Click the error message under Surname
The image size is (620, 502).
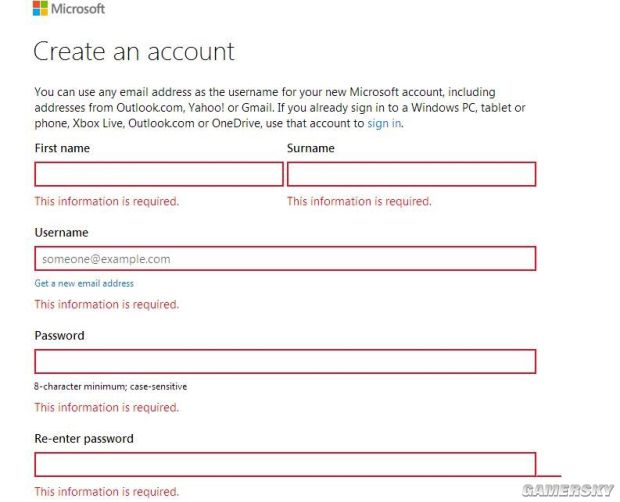(x=359, y=201)
